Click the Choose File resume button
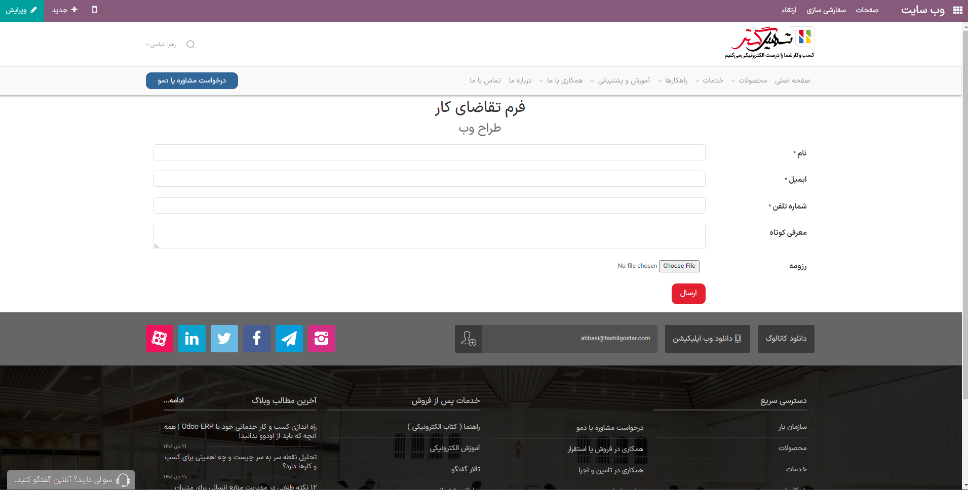 (680, 266)
